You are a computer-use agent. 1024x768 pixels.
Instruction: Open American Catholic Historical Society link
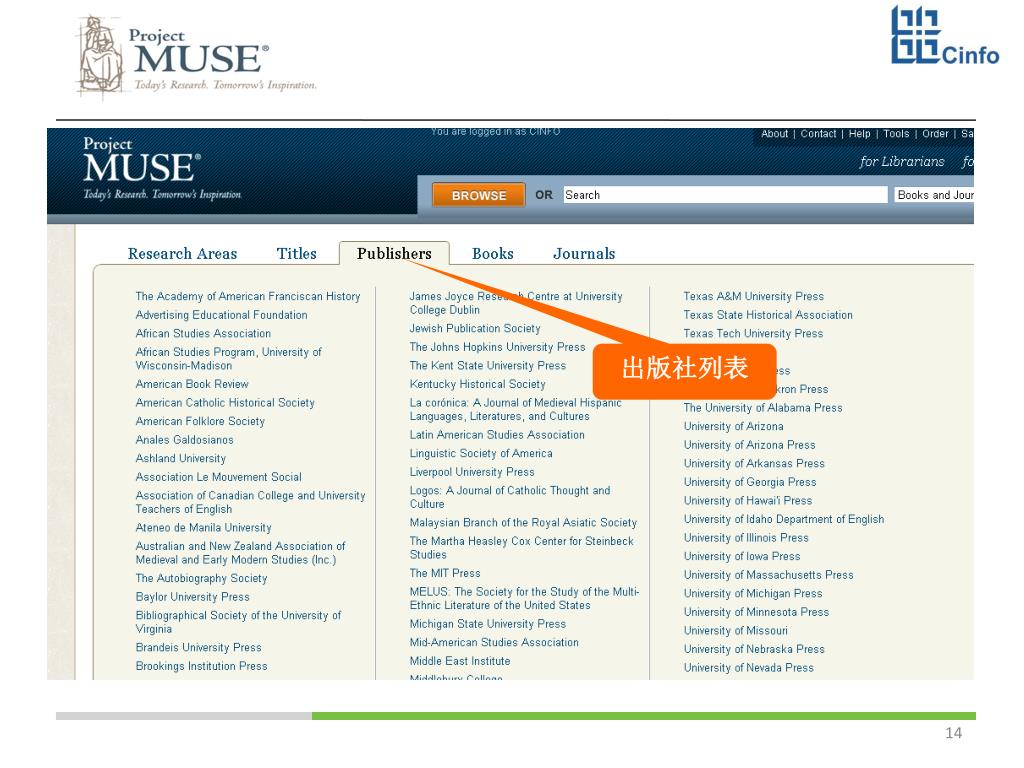coord(225,403)
